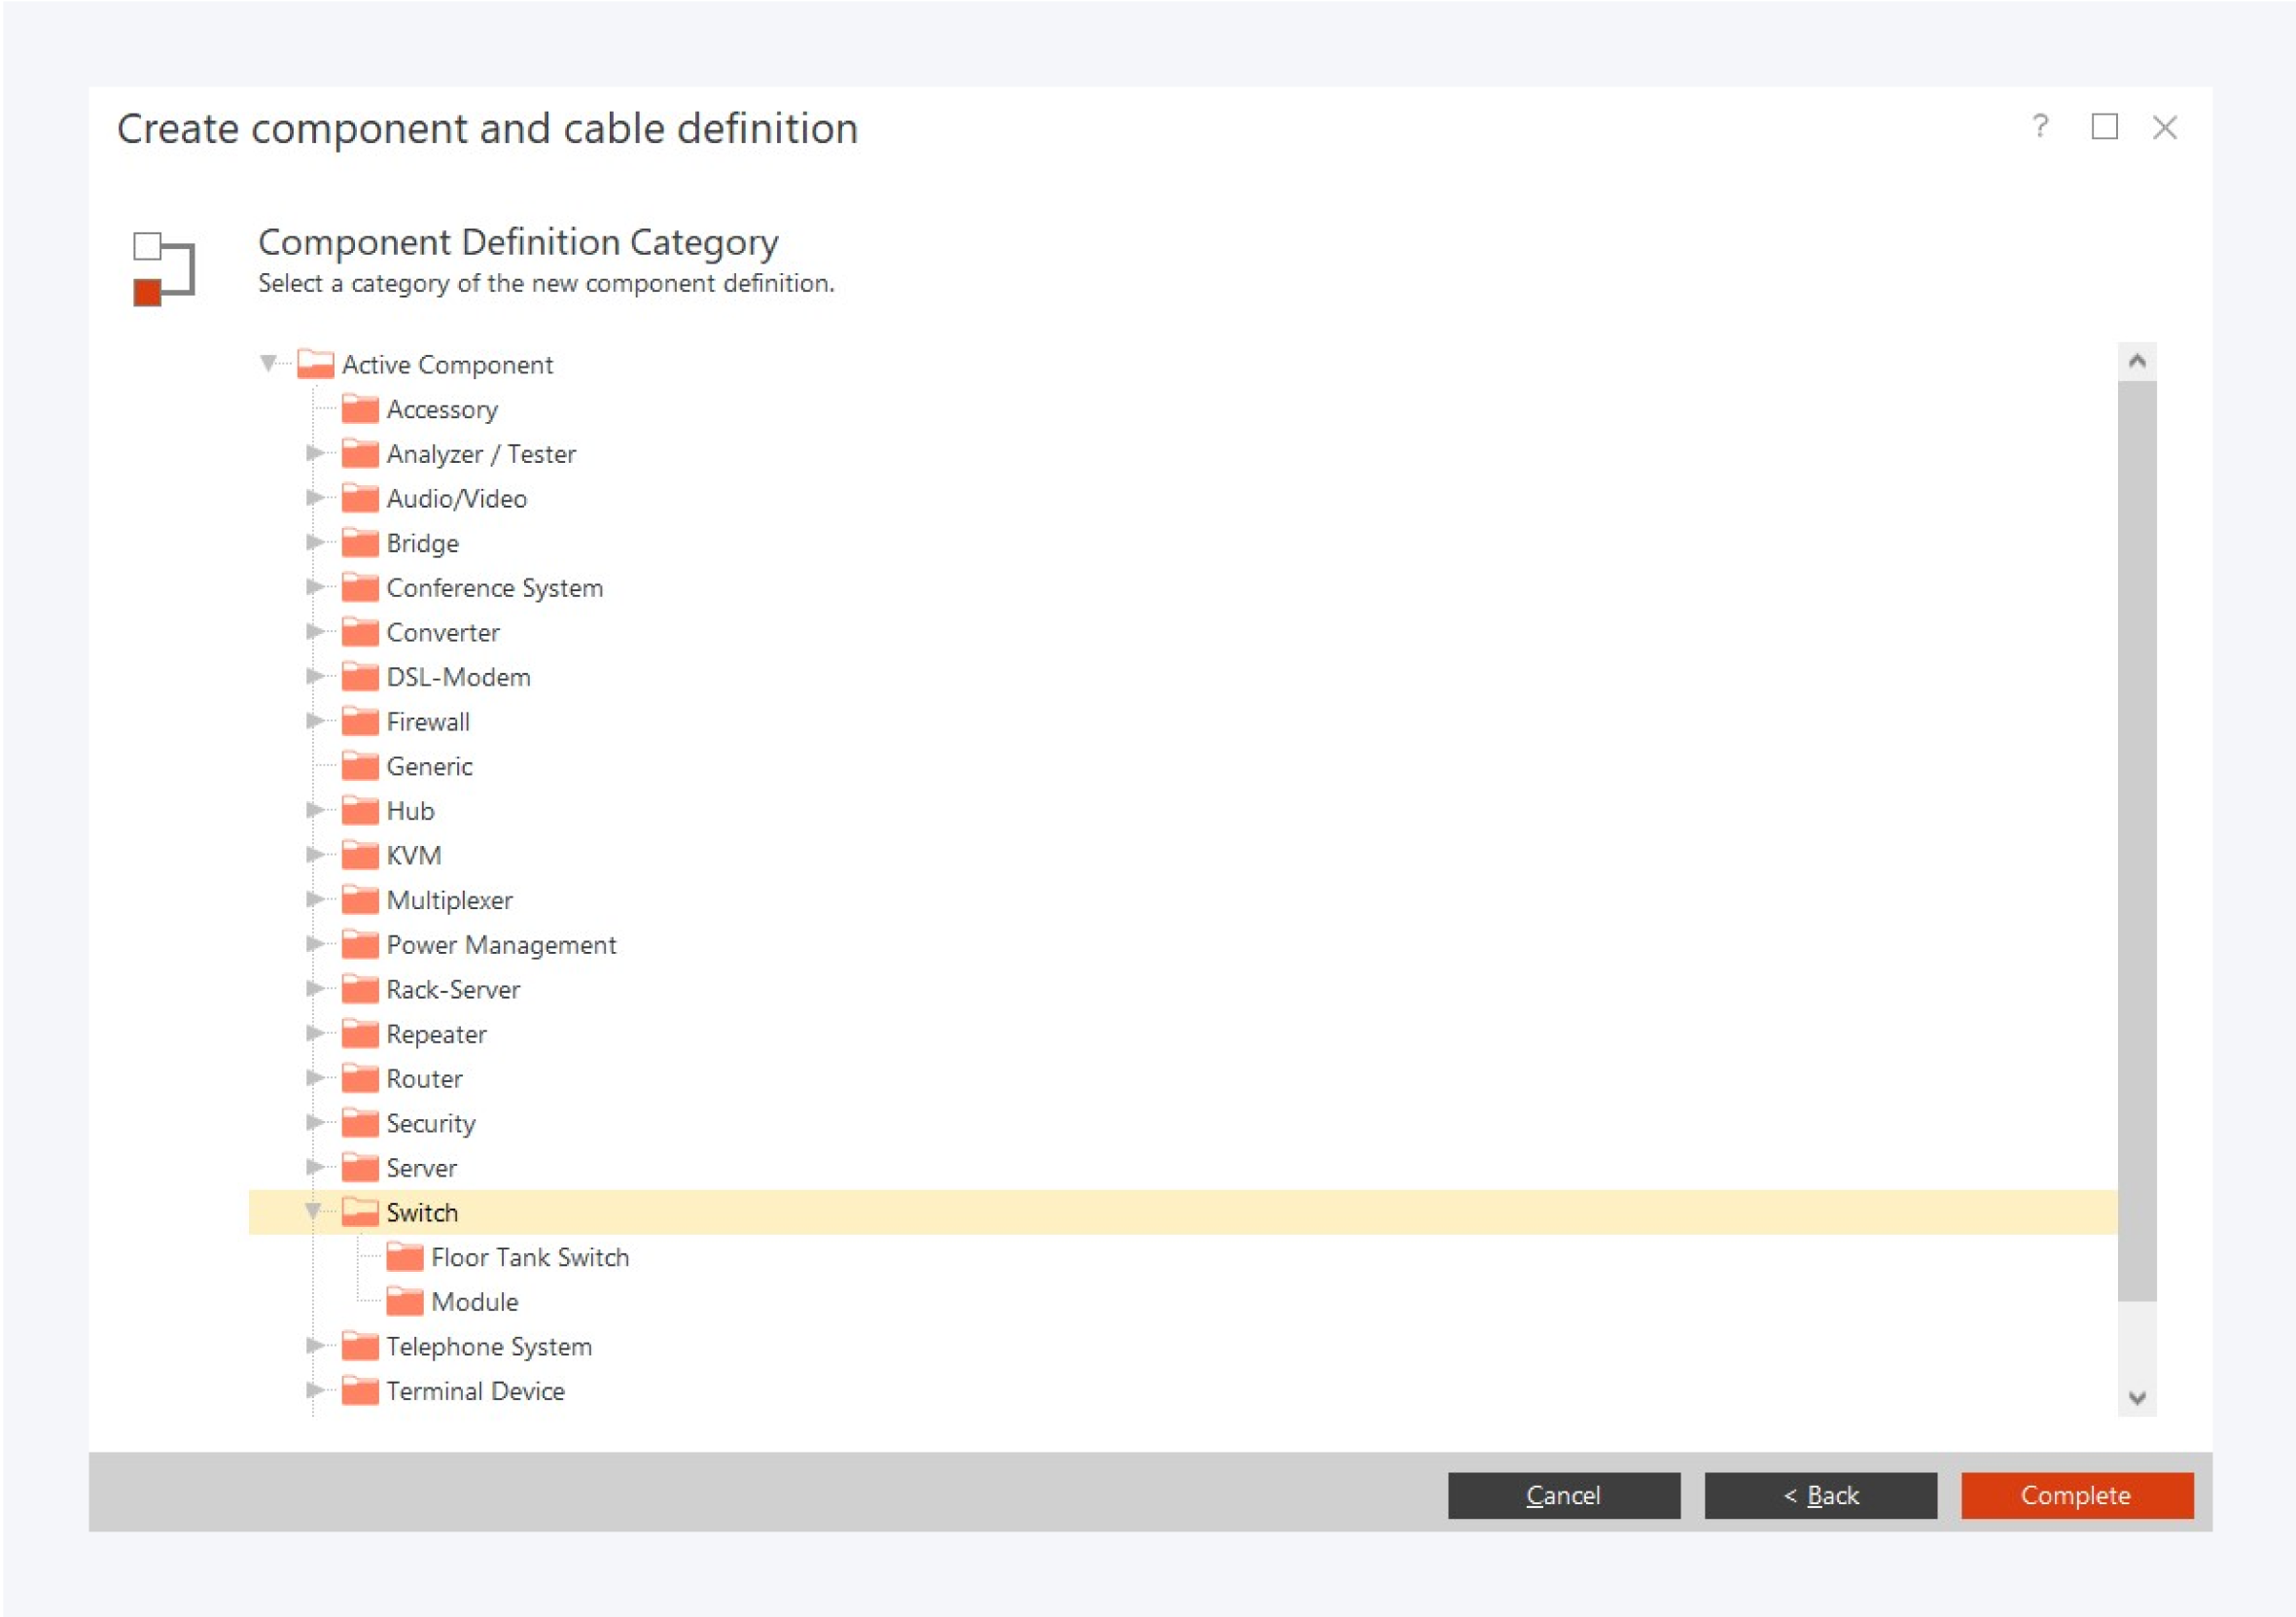The image size is (2296, 1617).
Task: Click the Router folder icon
Action: (x=360, y=1078)
